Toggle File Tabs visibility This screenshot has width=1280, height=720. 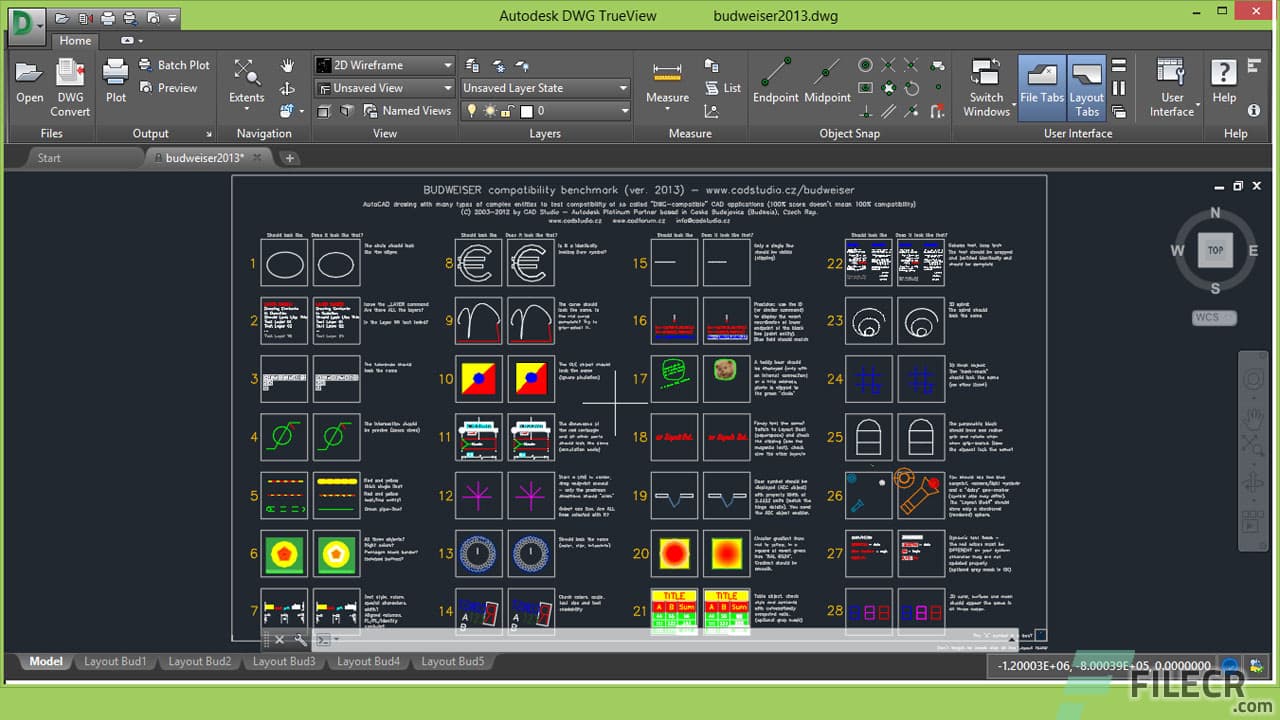1042,85
